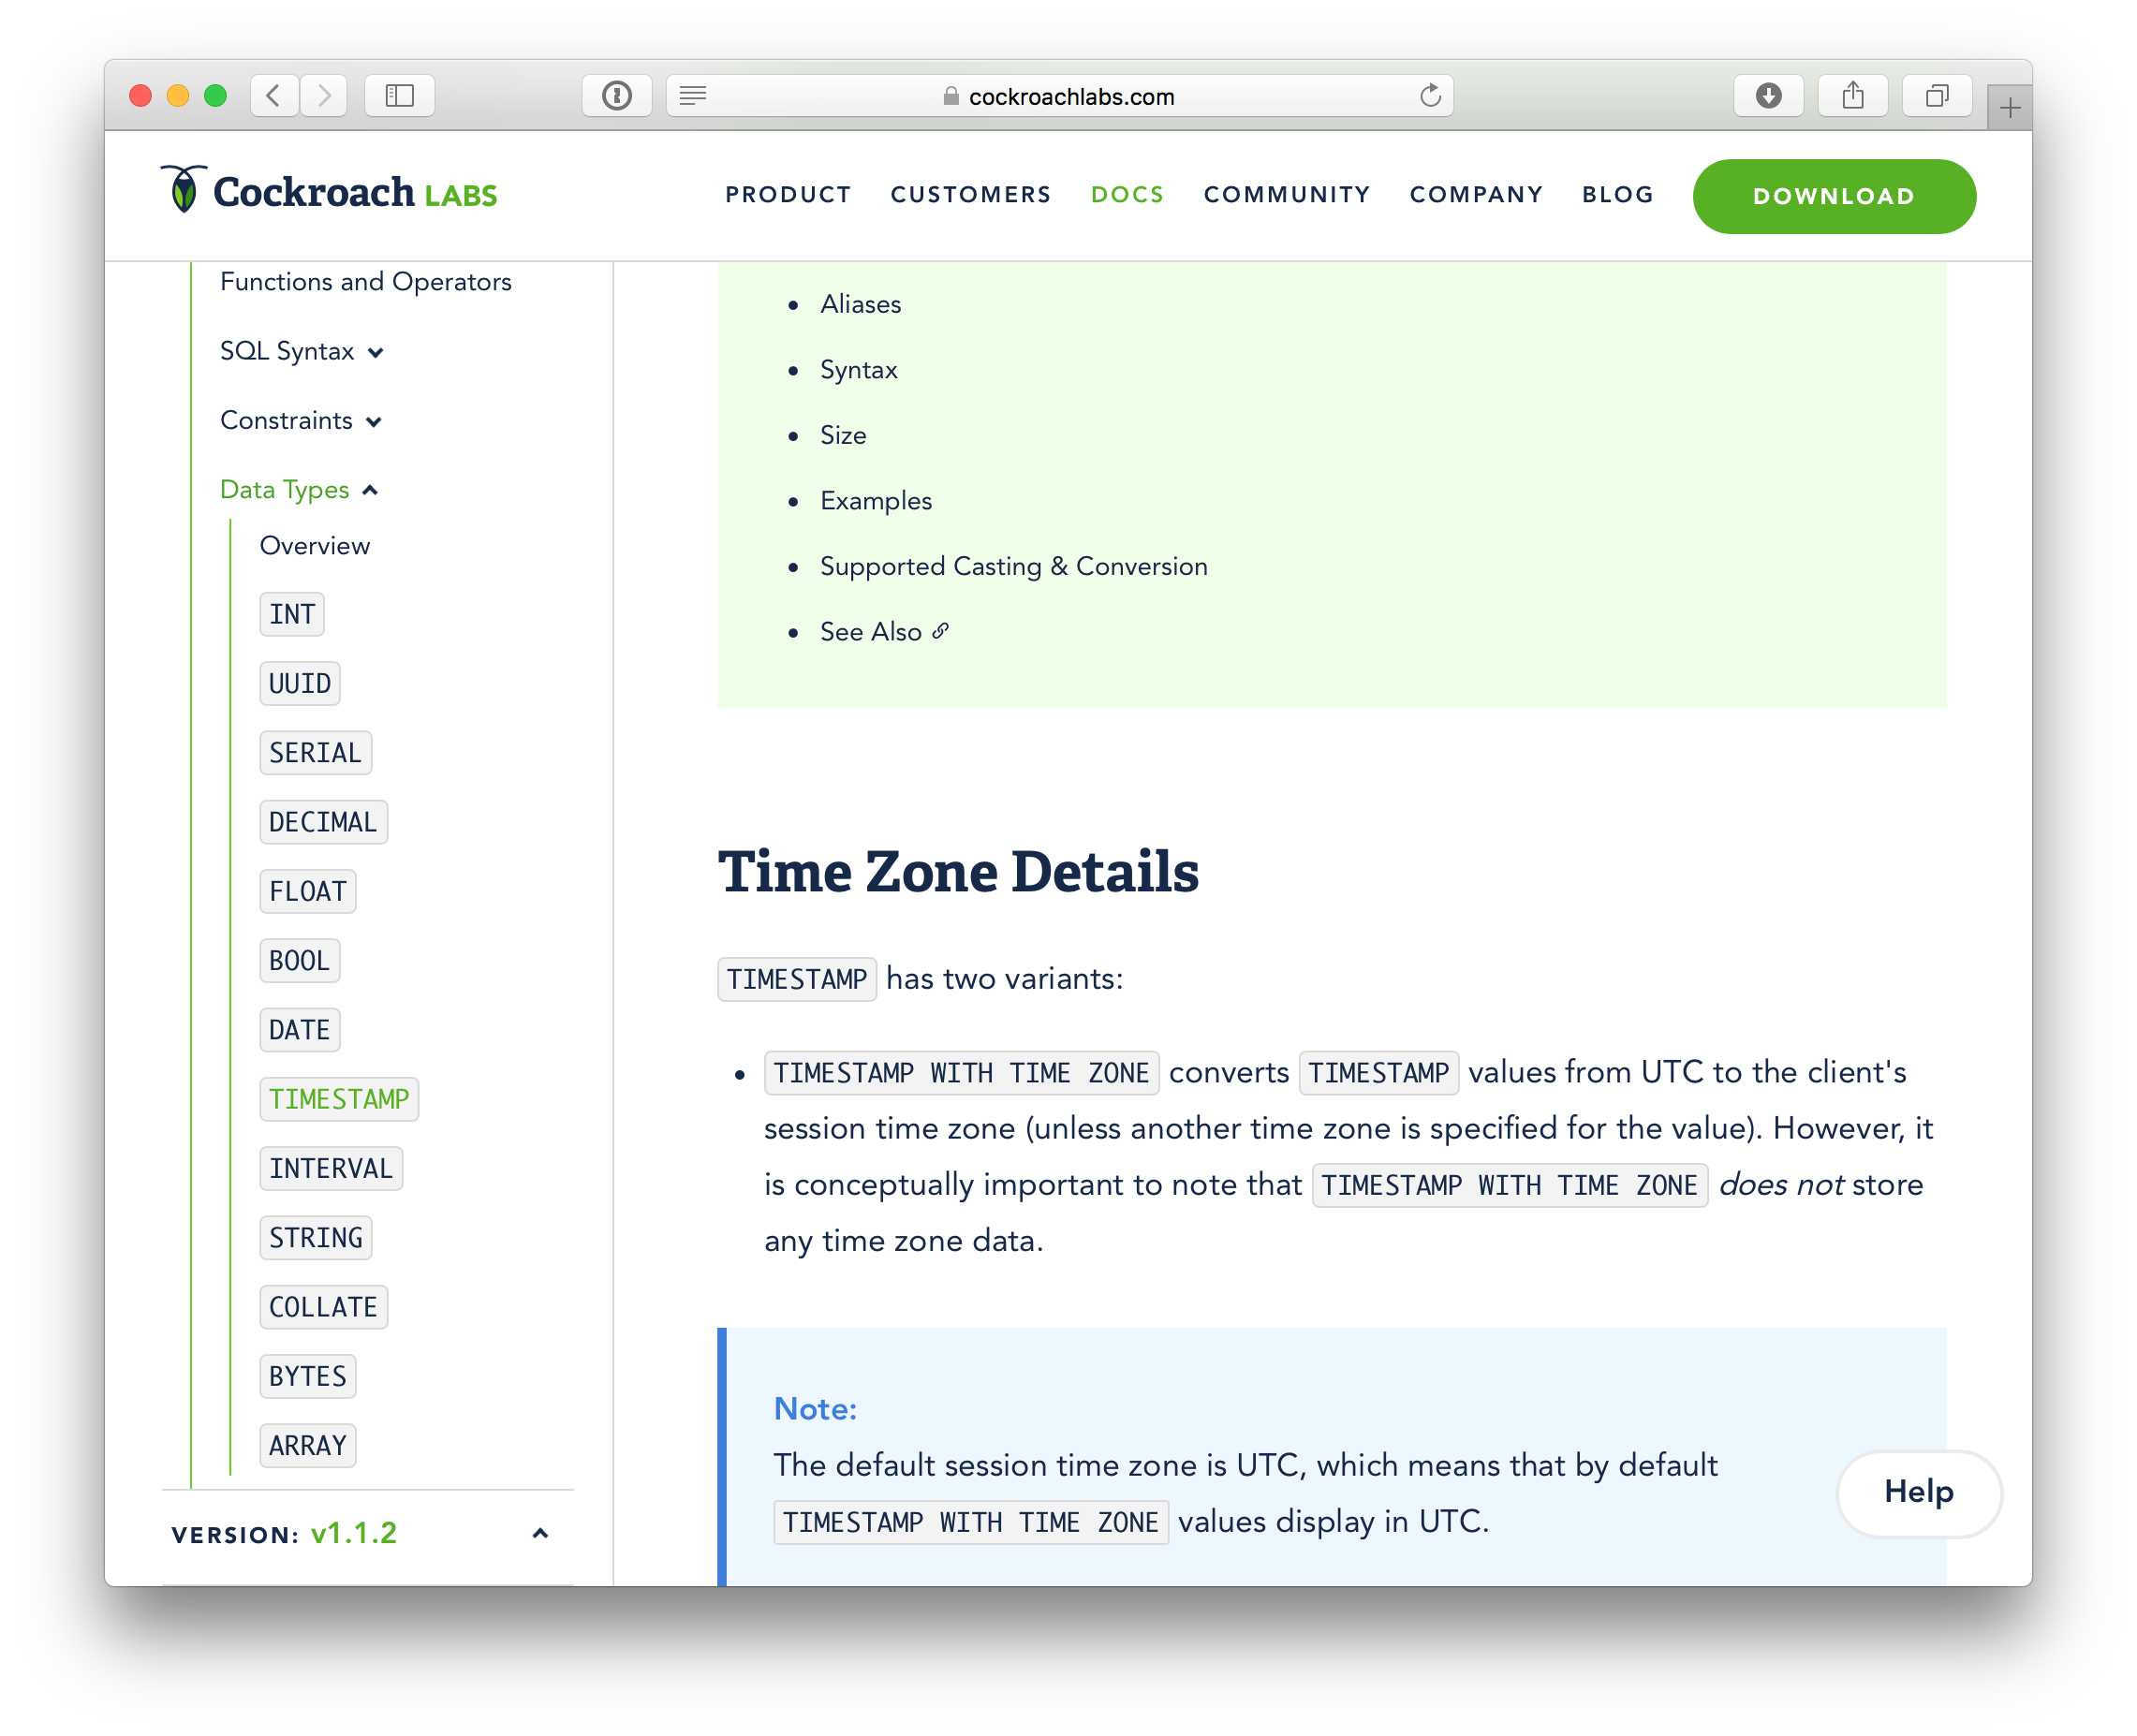Click the anchor link icon beside See Also
The image size is (2137, 1736).
pyautogui.click(x=940, y=632)
